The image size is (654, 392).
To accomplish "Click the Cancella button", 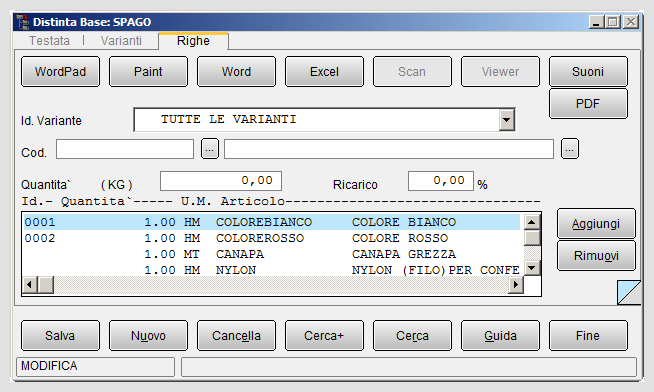I will click(x=236, y=336).
